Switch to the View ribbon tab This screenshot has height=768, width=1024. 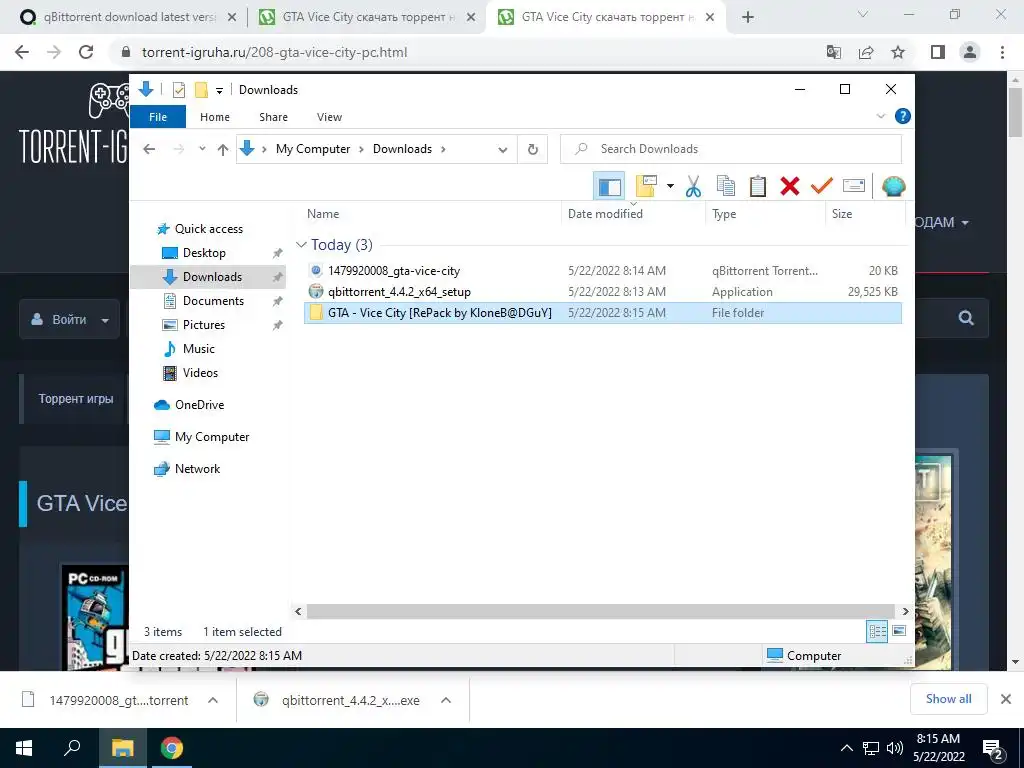coord(329,117)
